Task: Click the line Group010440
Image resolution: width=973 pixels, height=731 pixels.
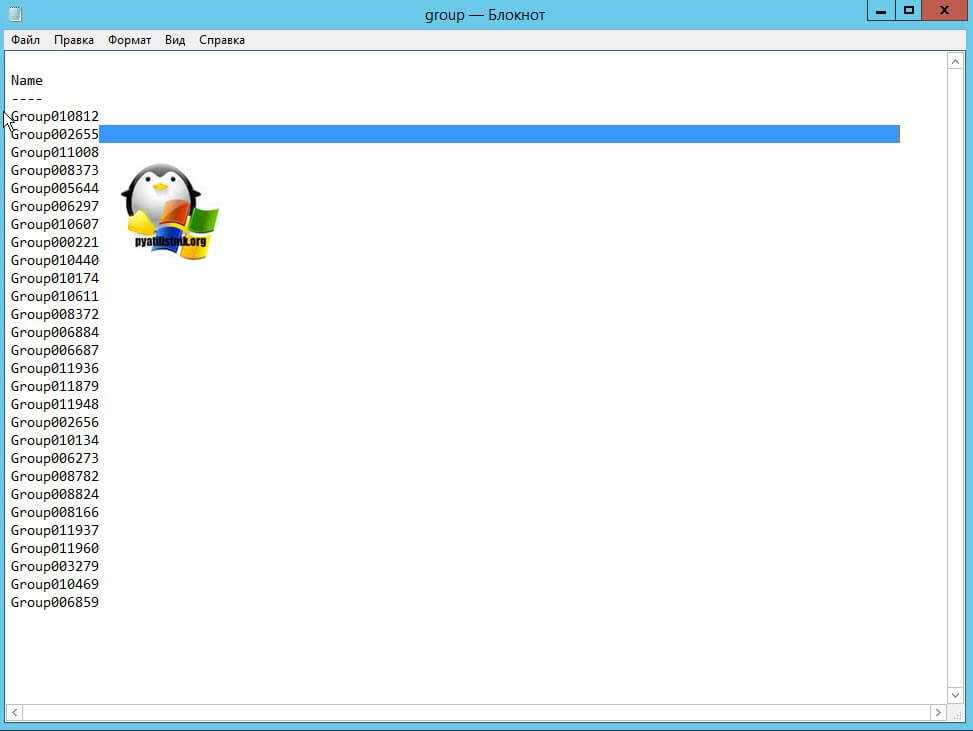Action: click(x=55, y=260)
